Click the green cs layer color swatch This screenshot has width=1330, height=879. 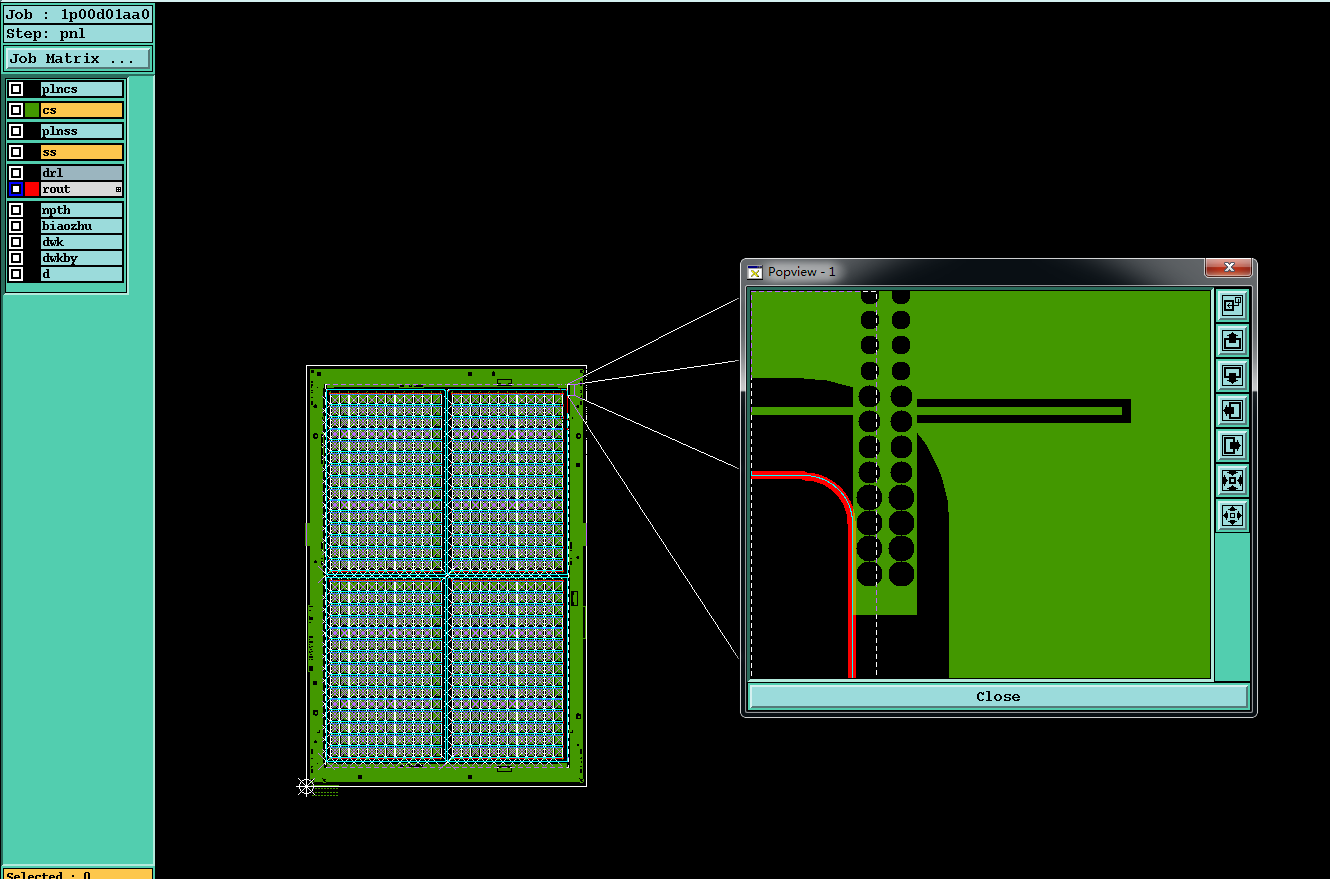tap(32, 110)
